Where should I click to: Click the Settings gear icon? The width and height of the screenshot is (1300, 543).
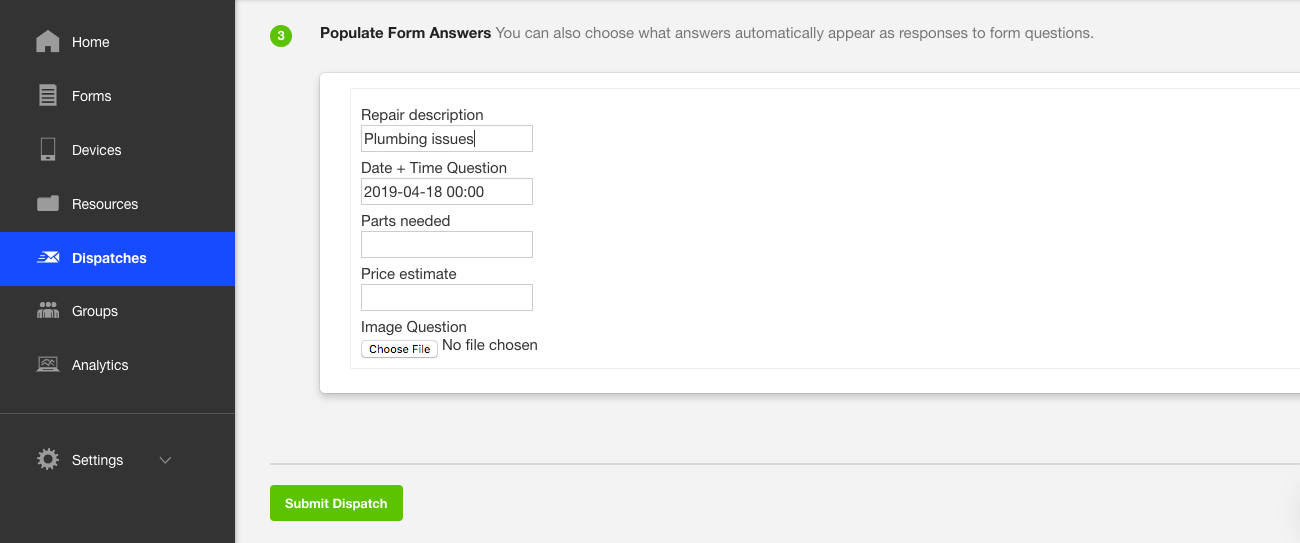(47, 460)
